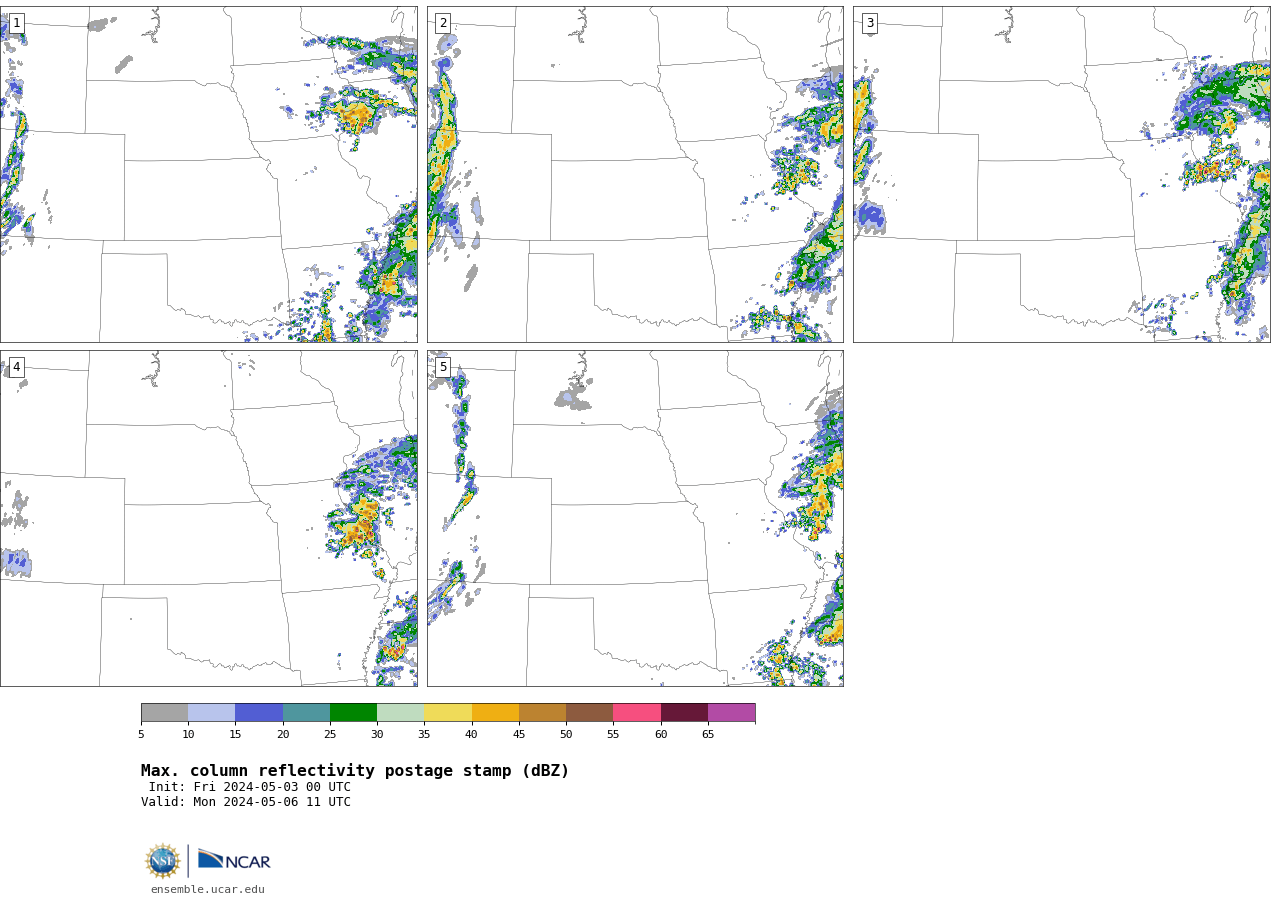Click the gray 5-10 dBZ swatch
Viewport: 1280px width, 901px height.
pyautogui.click(x=164, y=713)
